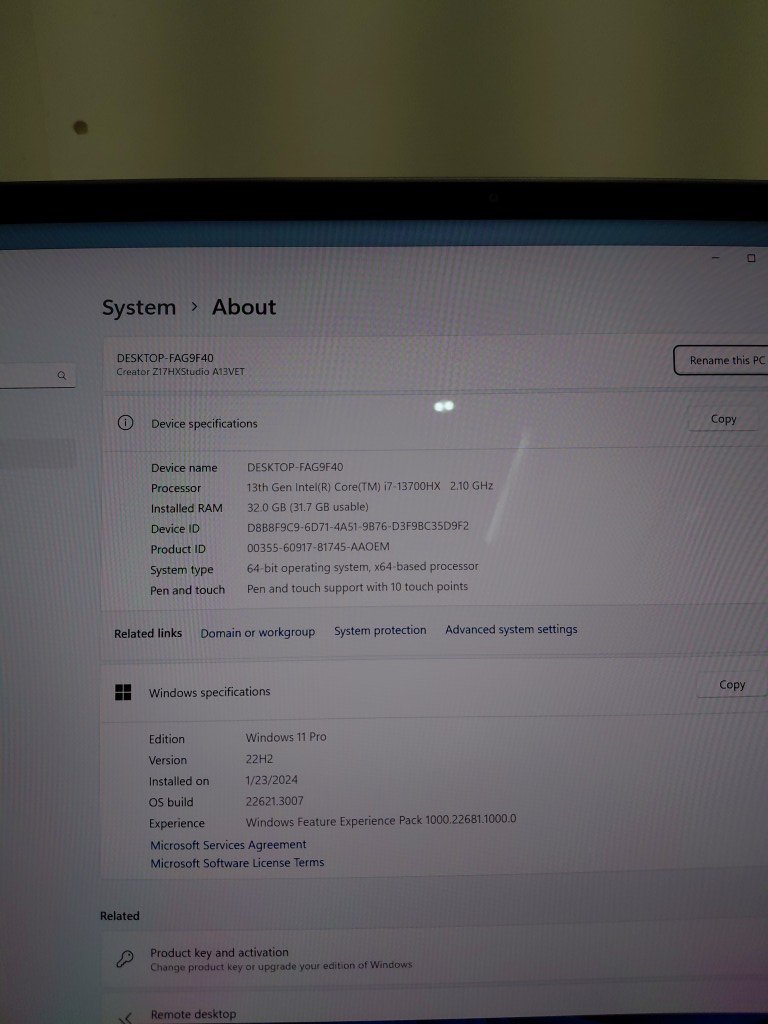Click the breadcrumb chevron between System and About

pyautogui.click(x=194, y=307)
